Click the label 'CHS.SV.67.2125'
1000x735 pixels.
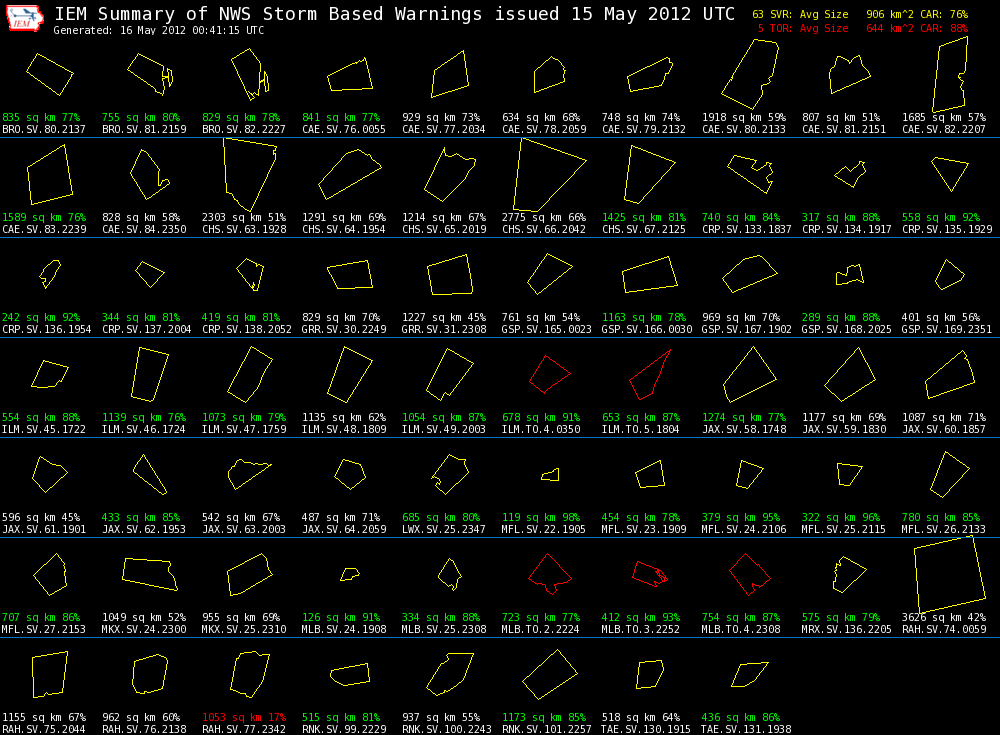point(644,230)
